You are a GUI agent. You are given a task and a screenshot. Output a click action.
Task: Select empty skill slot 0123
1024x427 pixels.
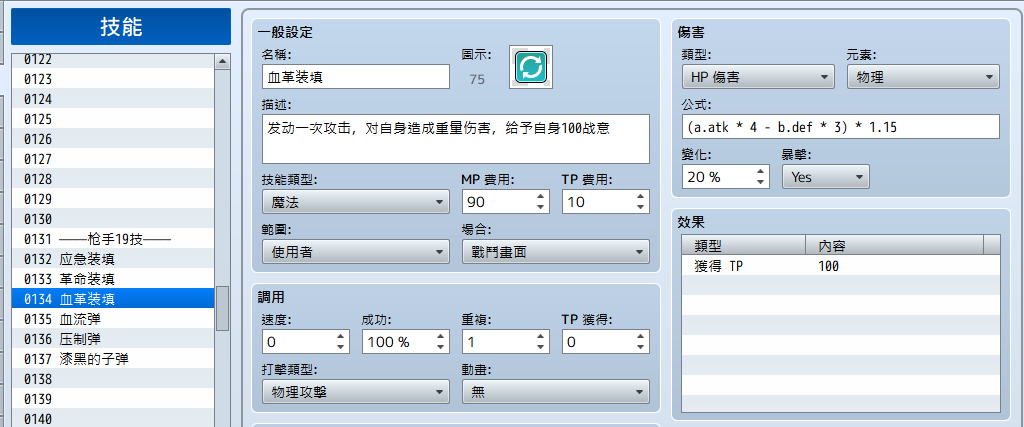114,79
